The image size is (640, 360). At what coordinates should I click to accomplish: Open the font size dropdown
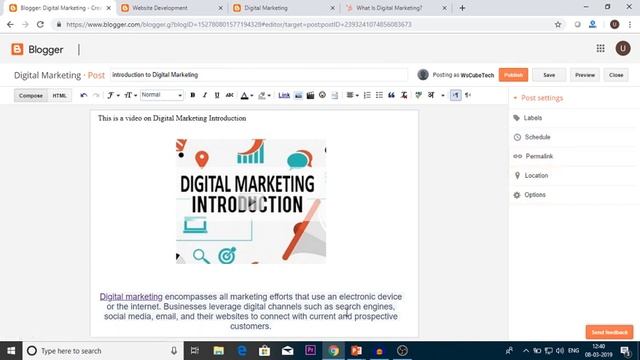(131, 95)
